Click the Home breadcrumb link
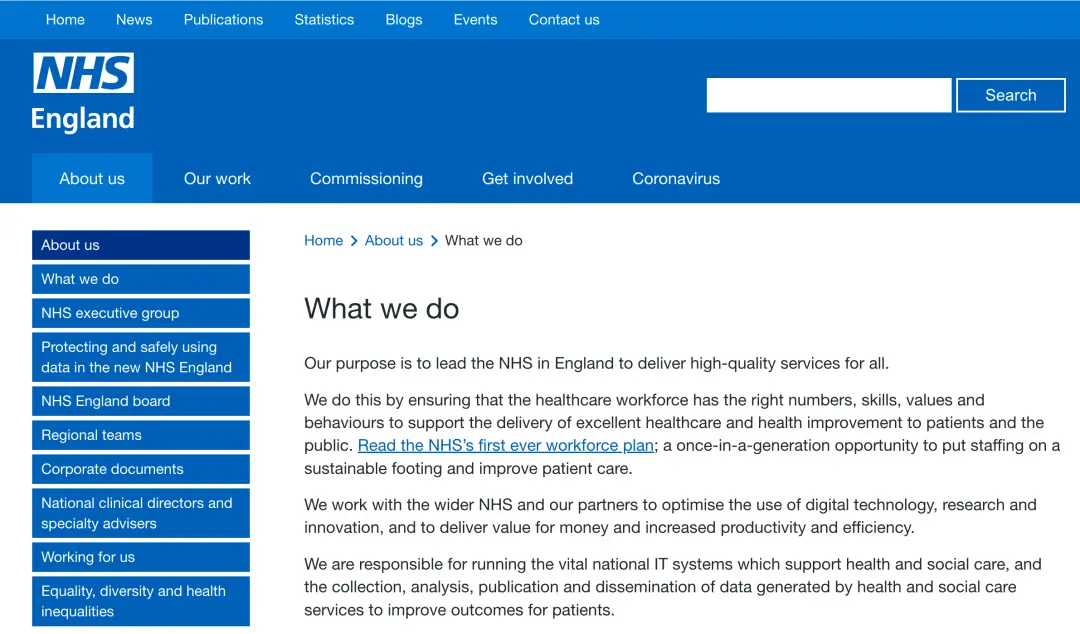The height and width of the screenshot is (634, 1080). click(324, 241)
